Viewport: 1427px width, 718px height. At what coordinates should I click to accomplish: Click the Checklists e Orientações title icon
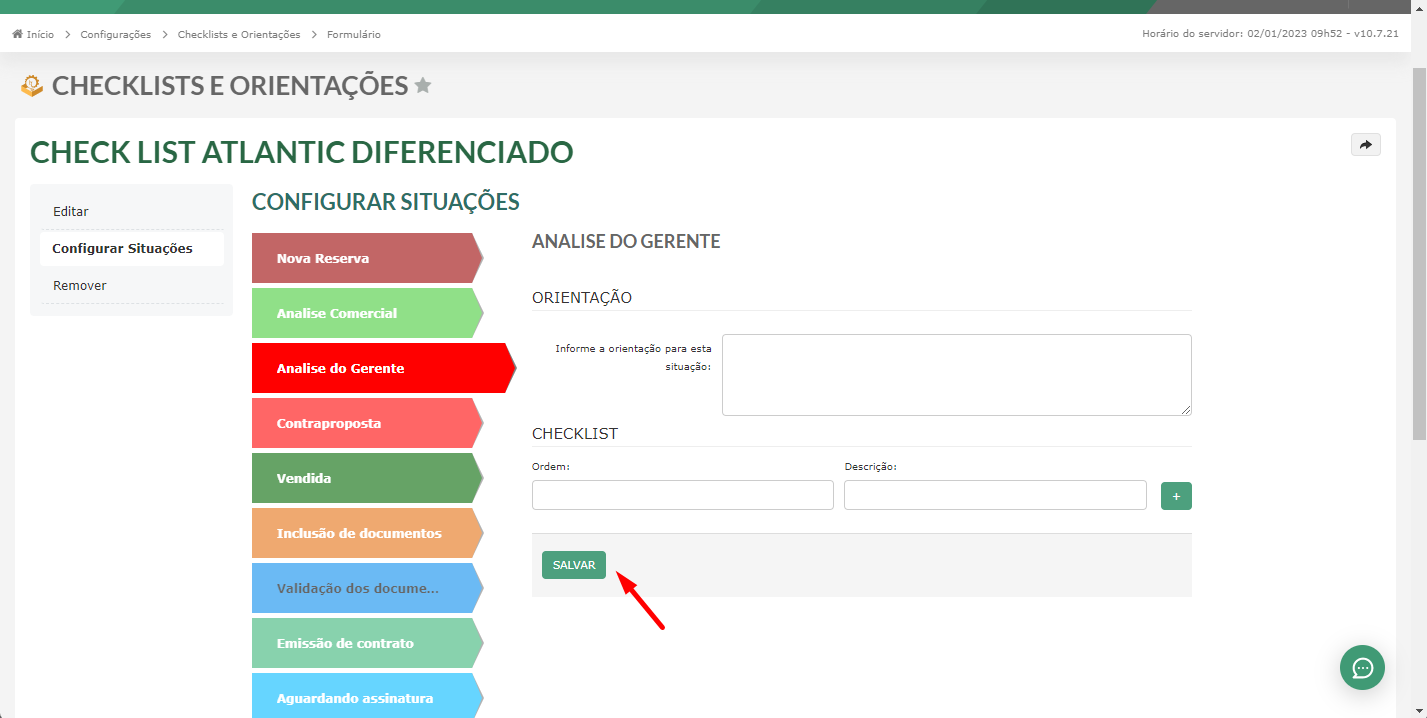pos(32,86)
